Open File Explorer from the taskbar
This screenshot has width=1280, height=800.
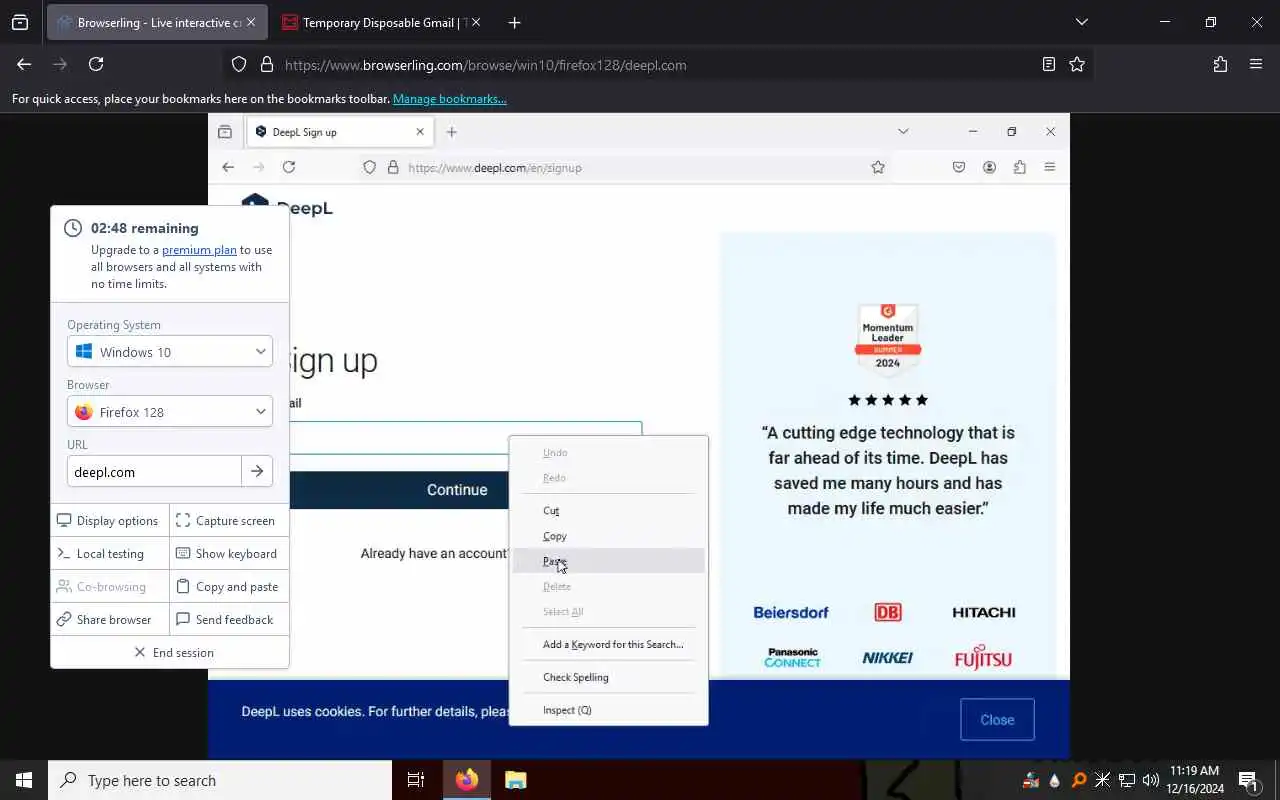(515, 780)
